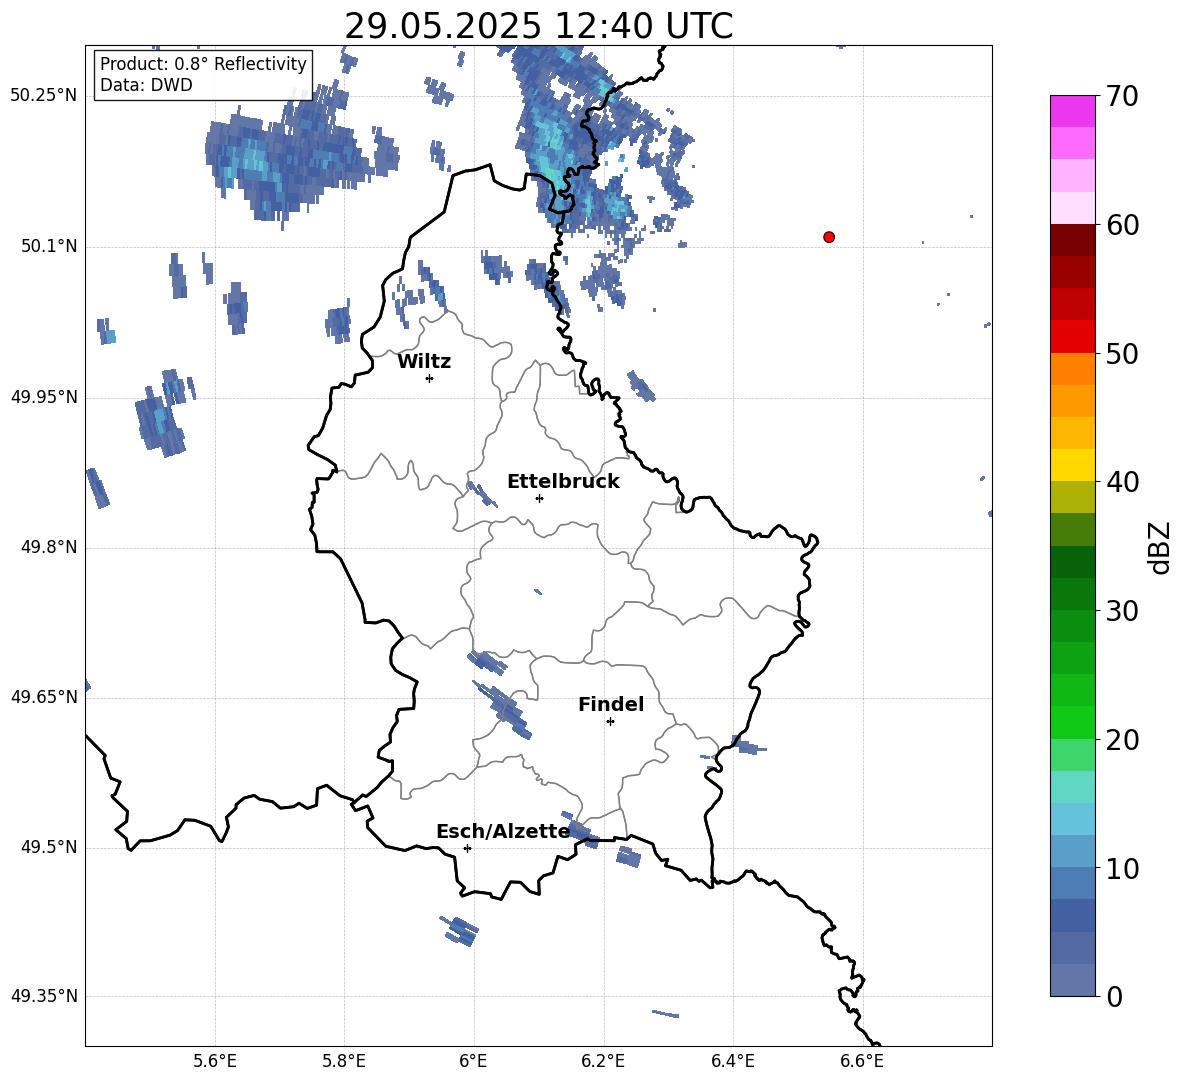Click the Data: DWD text

click(146, 85)
